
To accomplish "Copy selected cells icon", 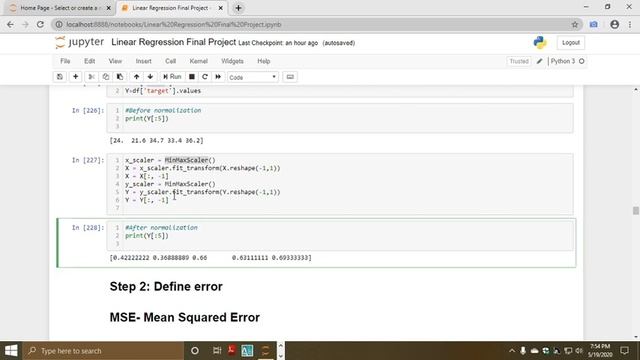I will (x=106, y=77).
